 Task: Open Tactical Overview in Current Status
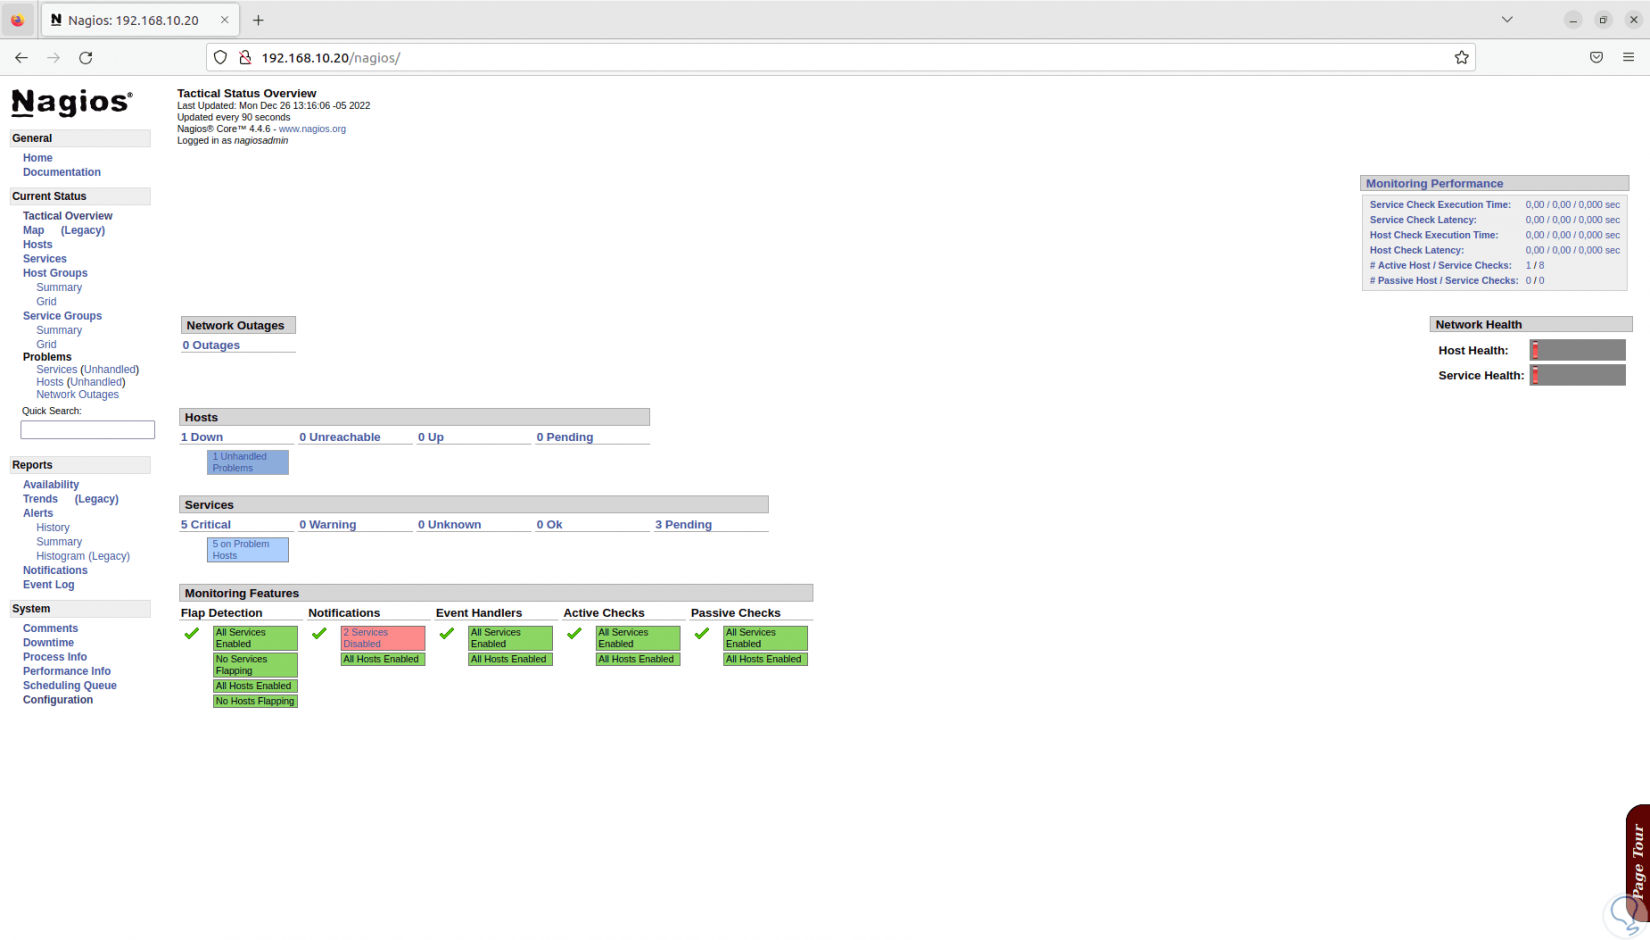[x=68, y=216]
